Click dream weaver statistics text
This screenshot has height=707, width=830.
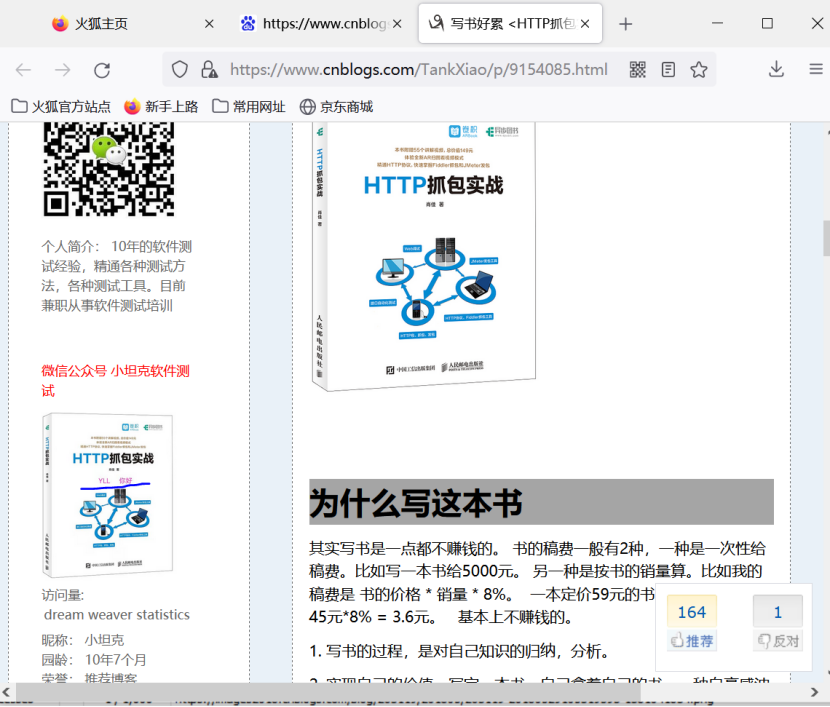[x=116, y=615]
